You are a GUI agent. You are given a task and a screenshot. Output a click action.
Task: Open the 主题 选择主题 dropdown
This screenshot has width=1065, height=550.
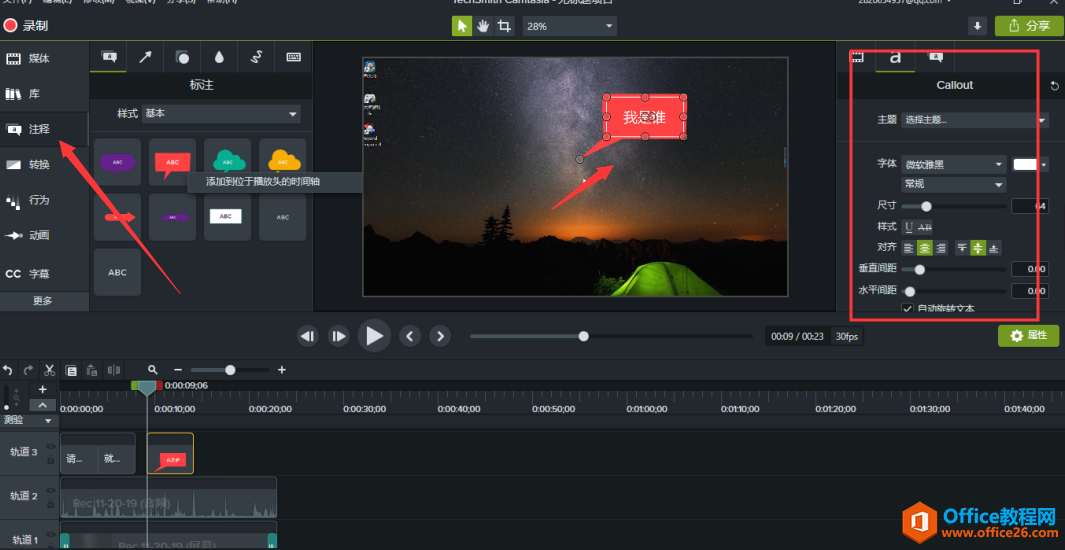coord(975,120)
